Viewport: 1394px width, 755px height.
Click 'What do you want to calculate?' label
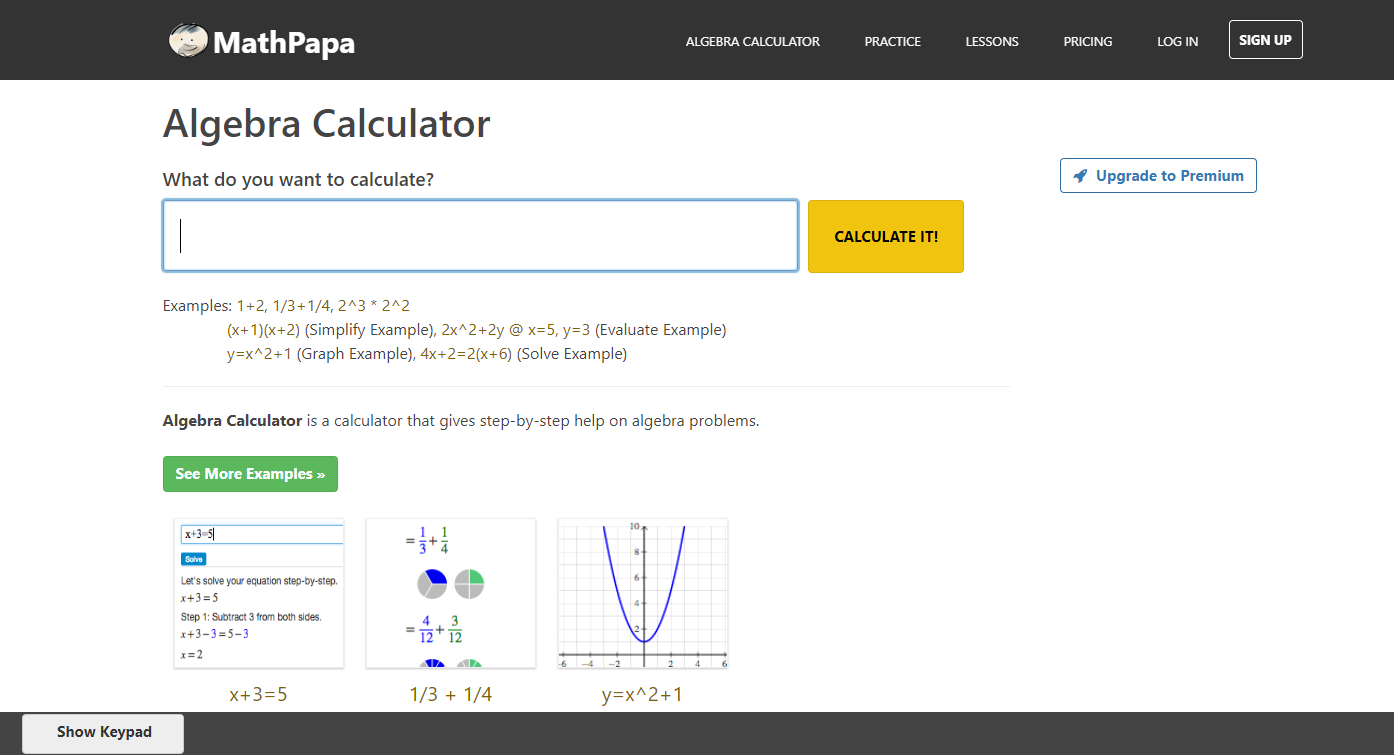pos(299,180)
